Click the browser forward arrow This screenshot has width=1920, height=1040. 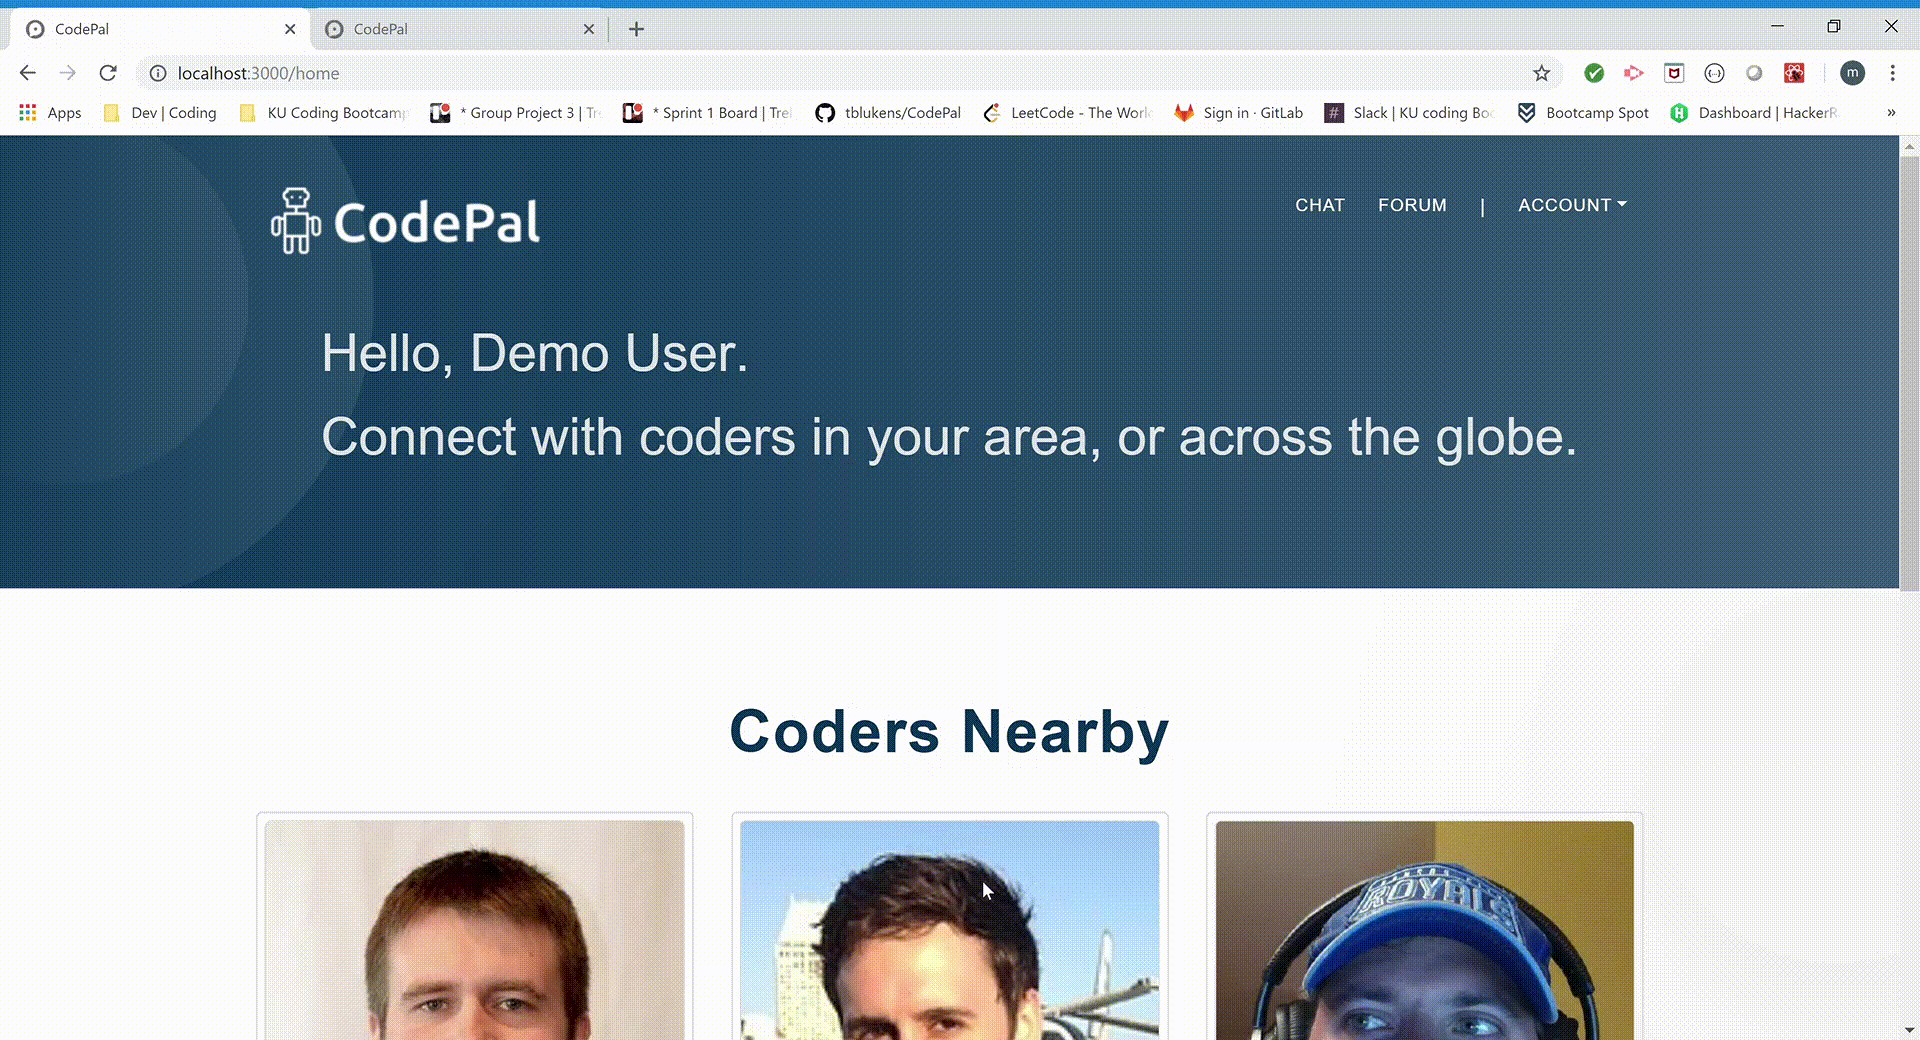pyautogui.click(x=67, y=73)
